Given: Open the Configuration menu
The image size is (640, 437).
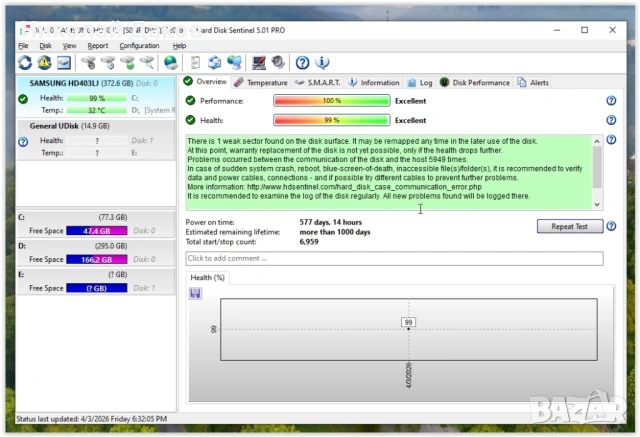Looking at the screenshot, I should [x=139, y=45].
